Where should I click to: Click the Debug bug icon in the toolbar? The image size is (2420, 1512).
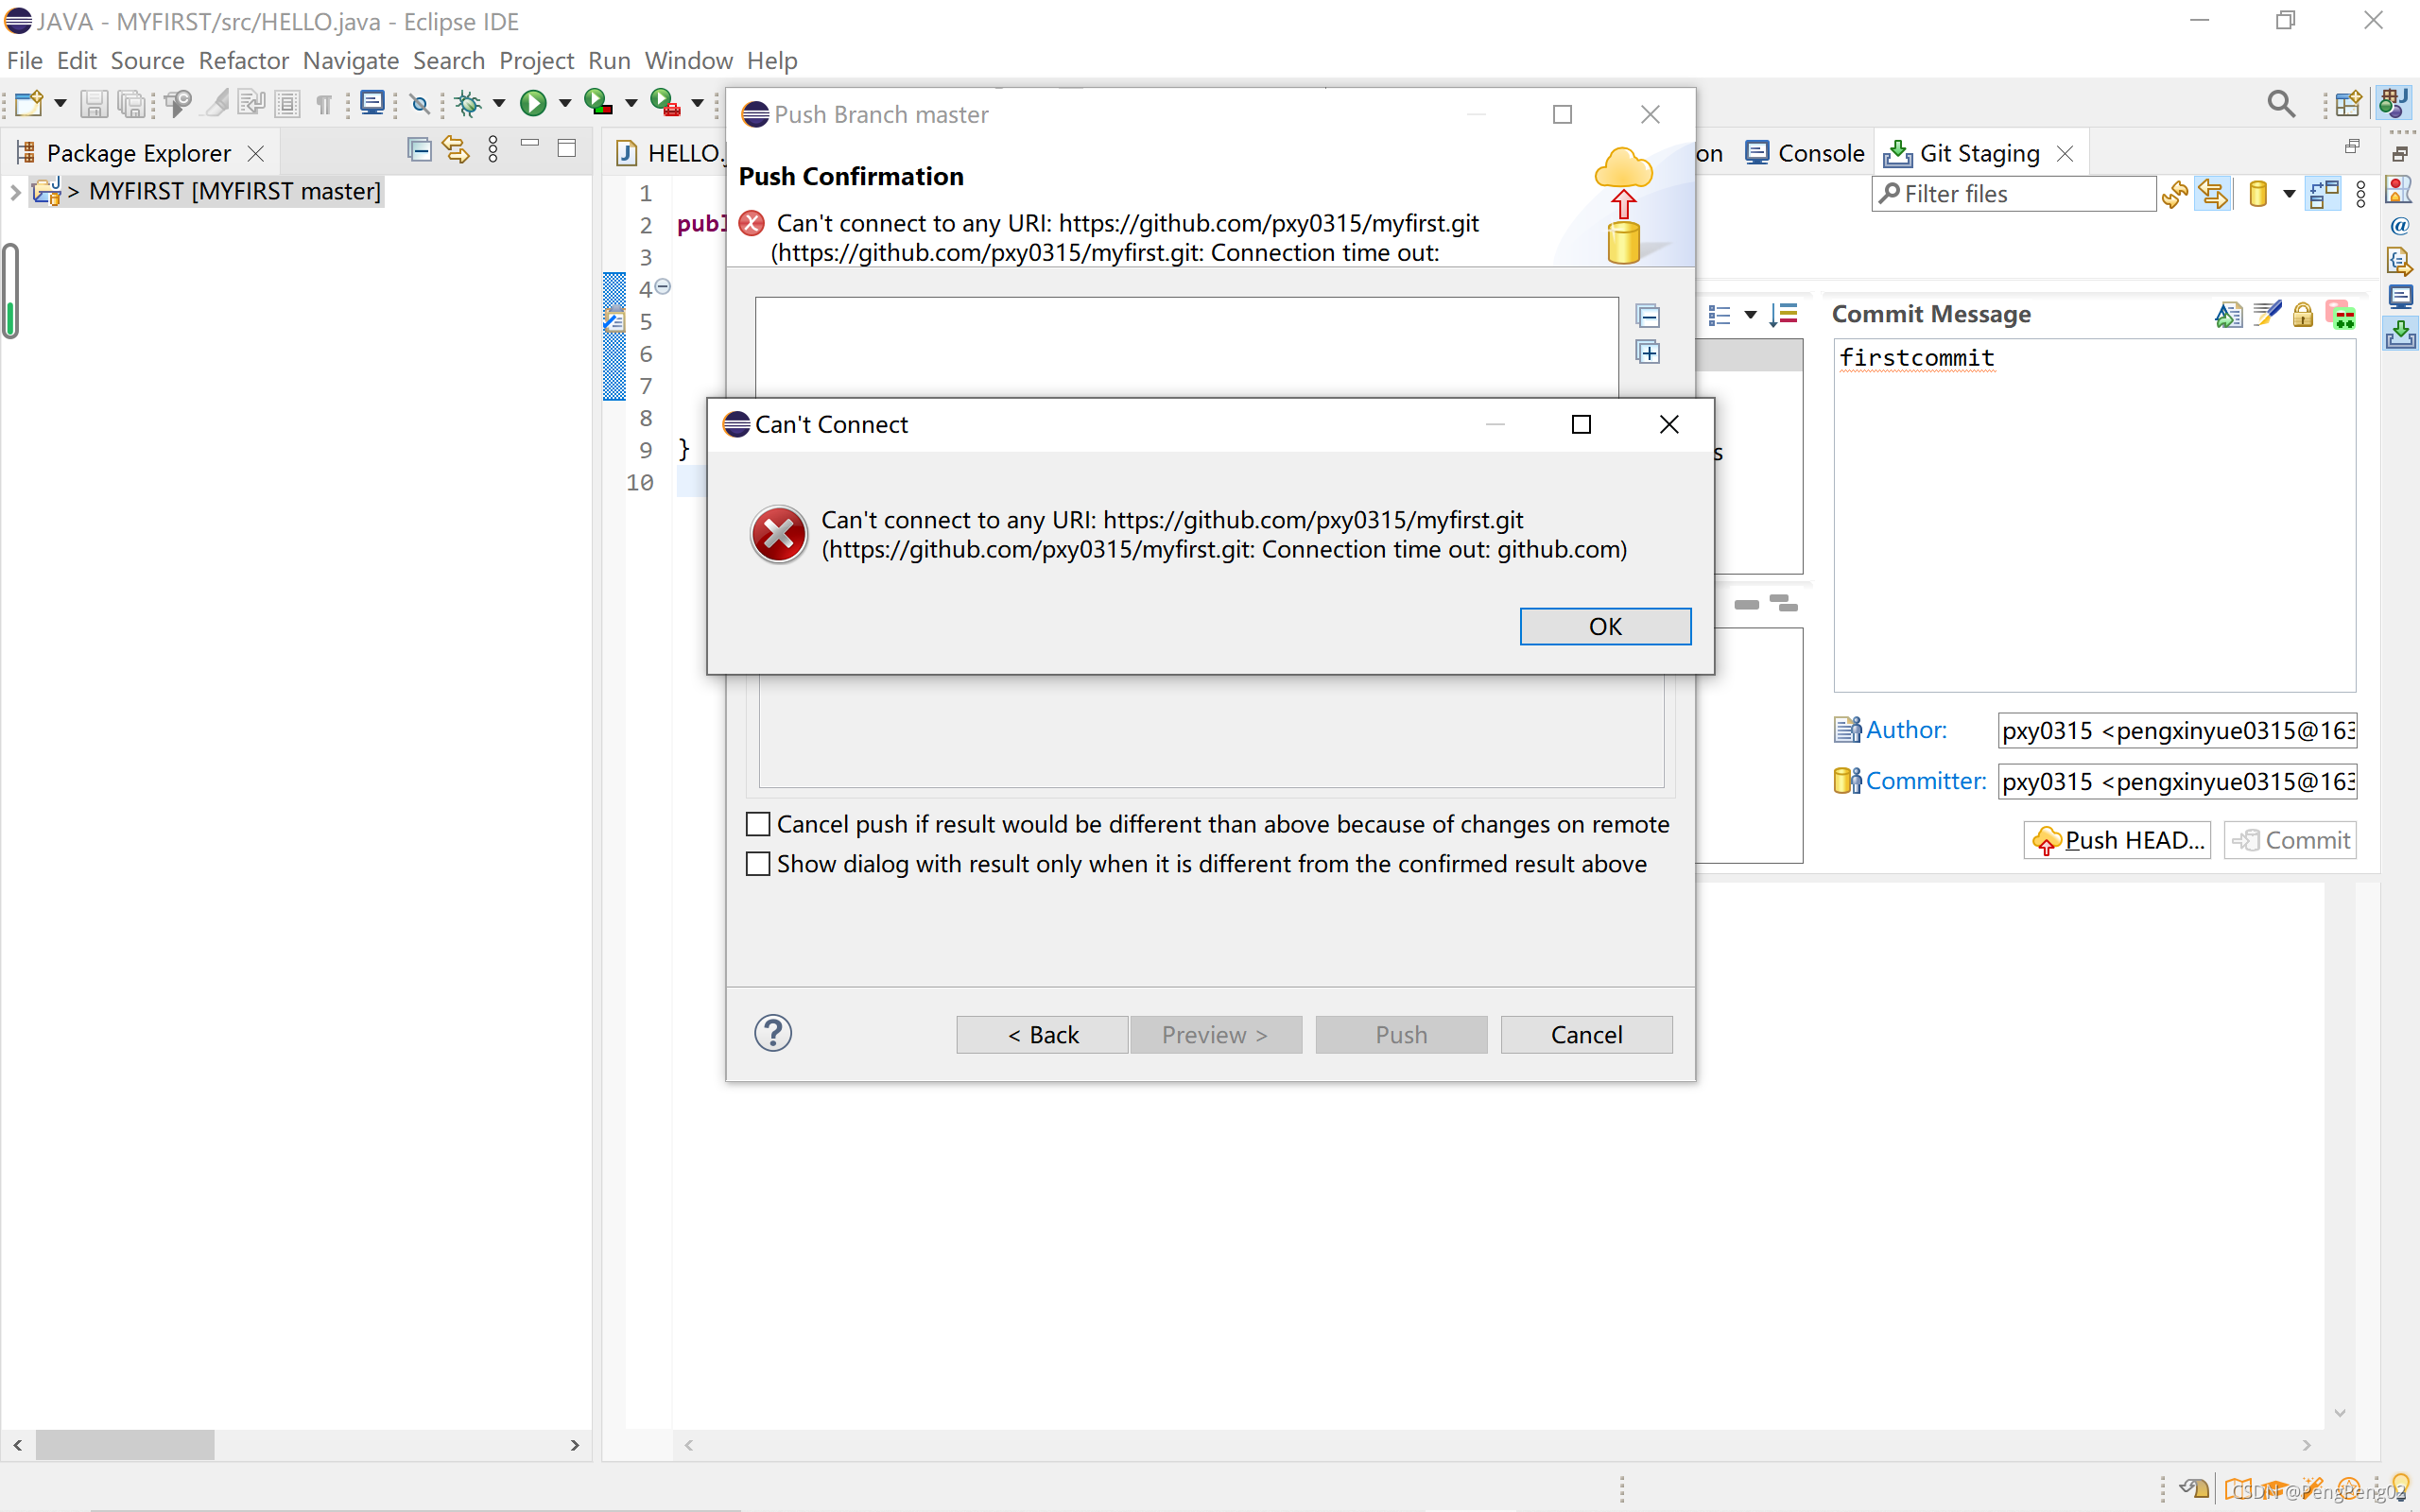pos(468,103)
